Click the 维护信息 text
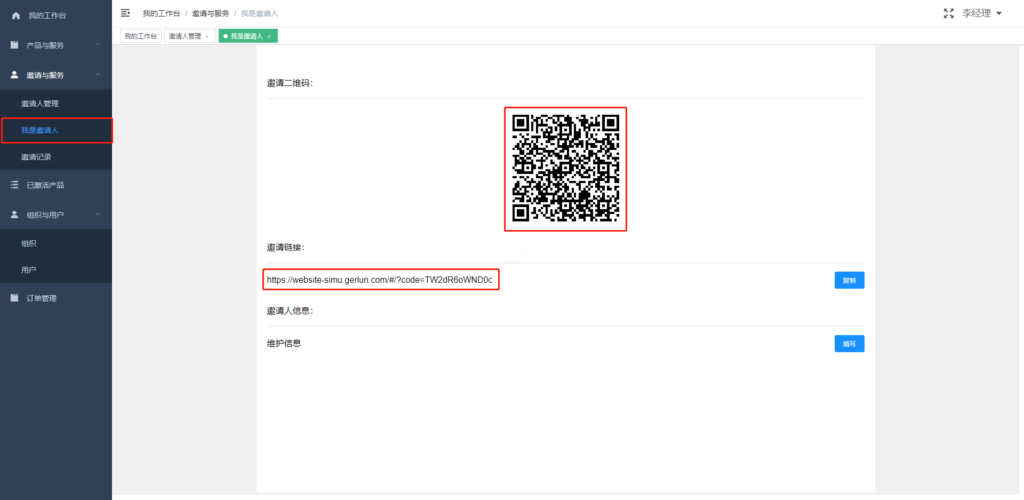Viewport: 1024px width, 500px height. coord(284,343)
